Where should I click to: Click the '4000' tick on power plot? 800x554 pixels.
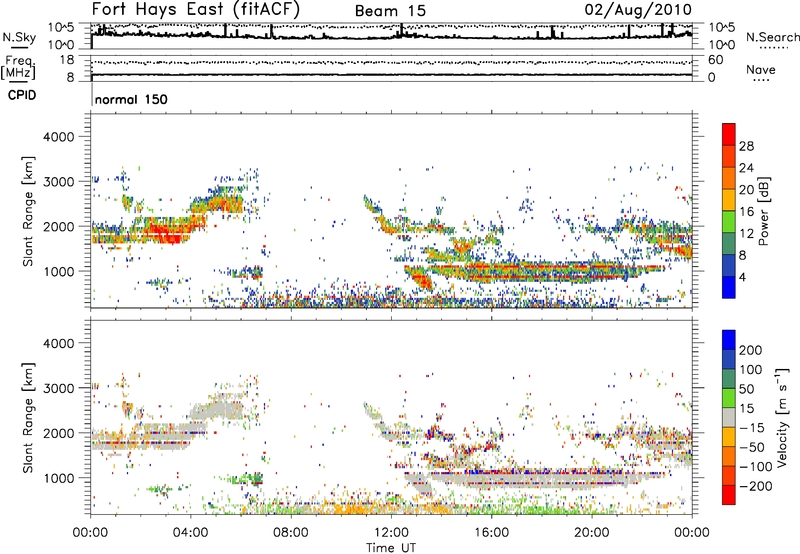coord(58,137)
